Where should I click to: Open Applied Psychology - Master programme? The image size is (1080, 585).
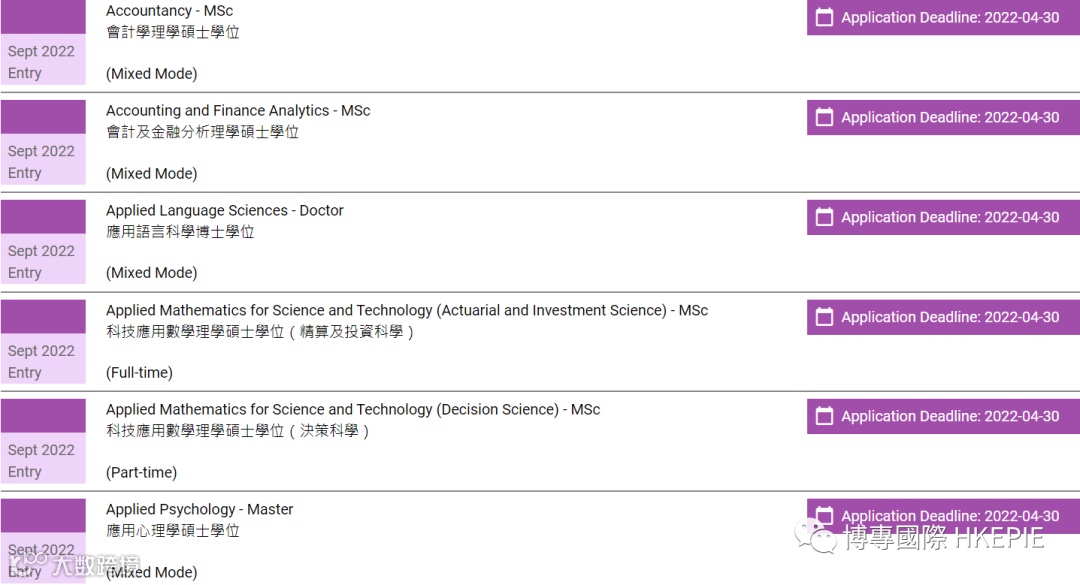tap(199, 510)
